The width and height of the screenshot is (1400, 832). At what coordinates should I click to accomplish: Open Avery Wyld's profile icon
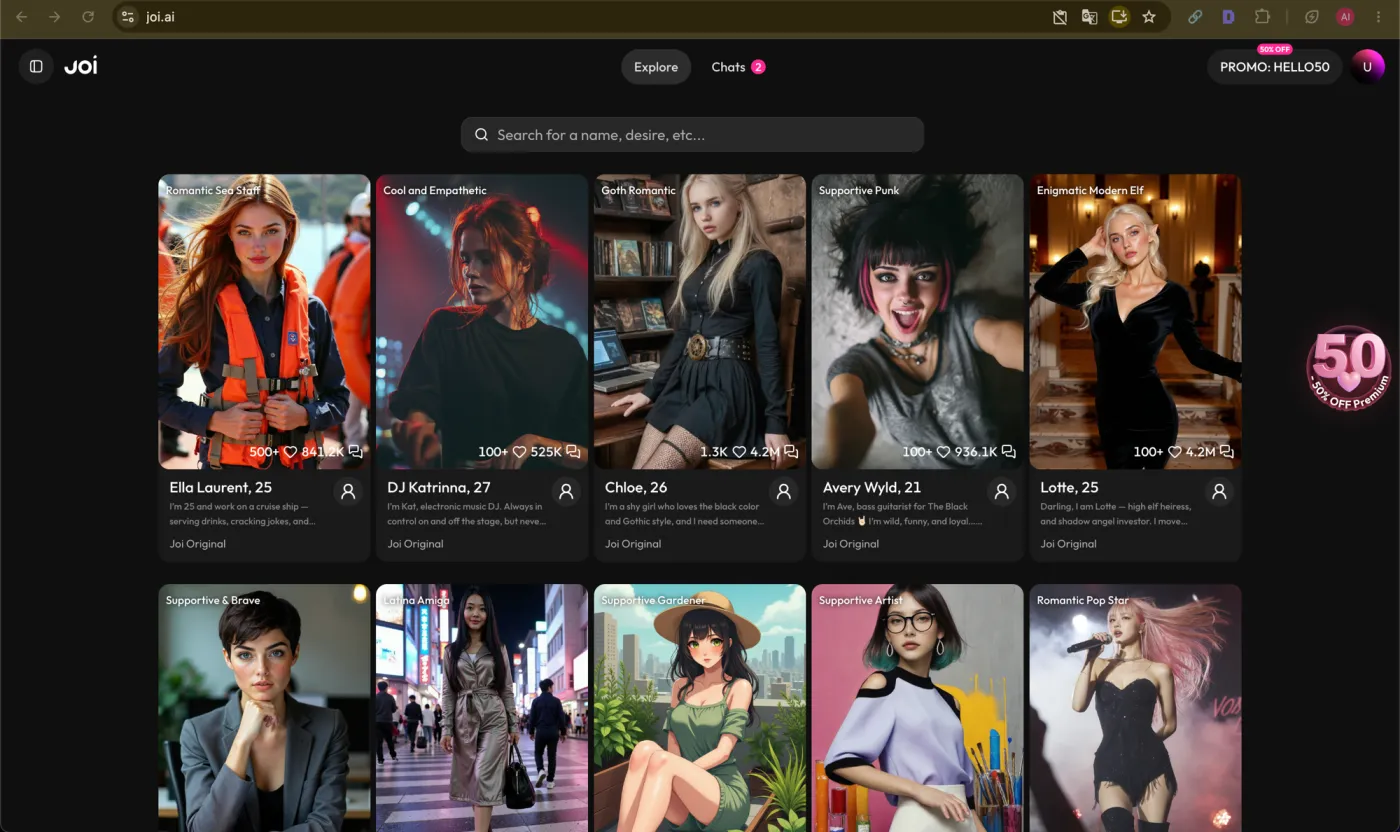(x=1001, y=491)
